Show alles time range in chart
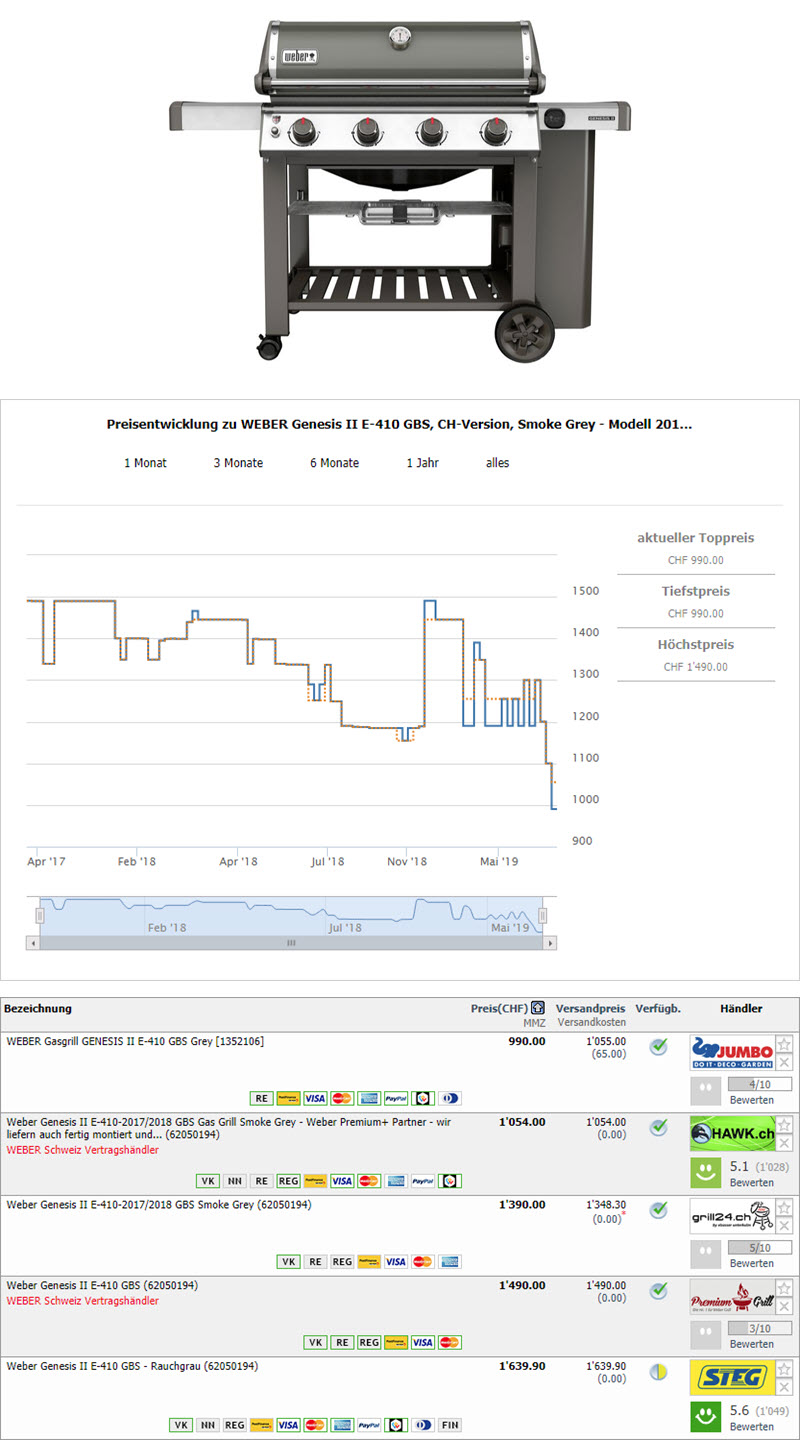This screenshot has height=1440, width=800. pyautogui.click(x=497, y=463)
